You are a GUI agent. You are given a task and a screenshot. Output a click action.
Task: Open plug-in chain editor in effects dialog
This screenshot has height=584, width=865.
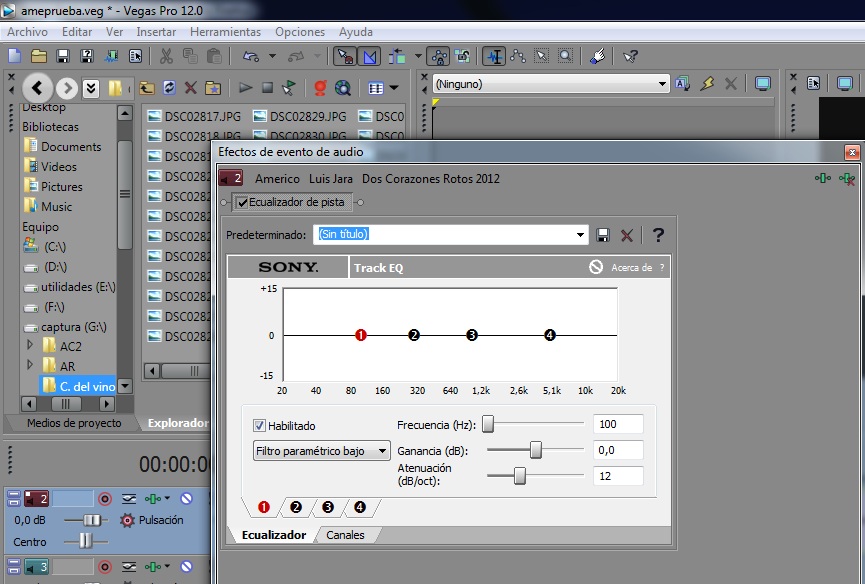click(823, 178)
